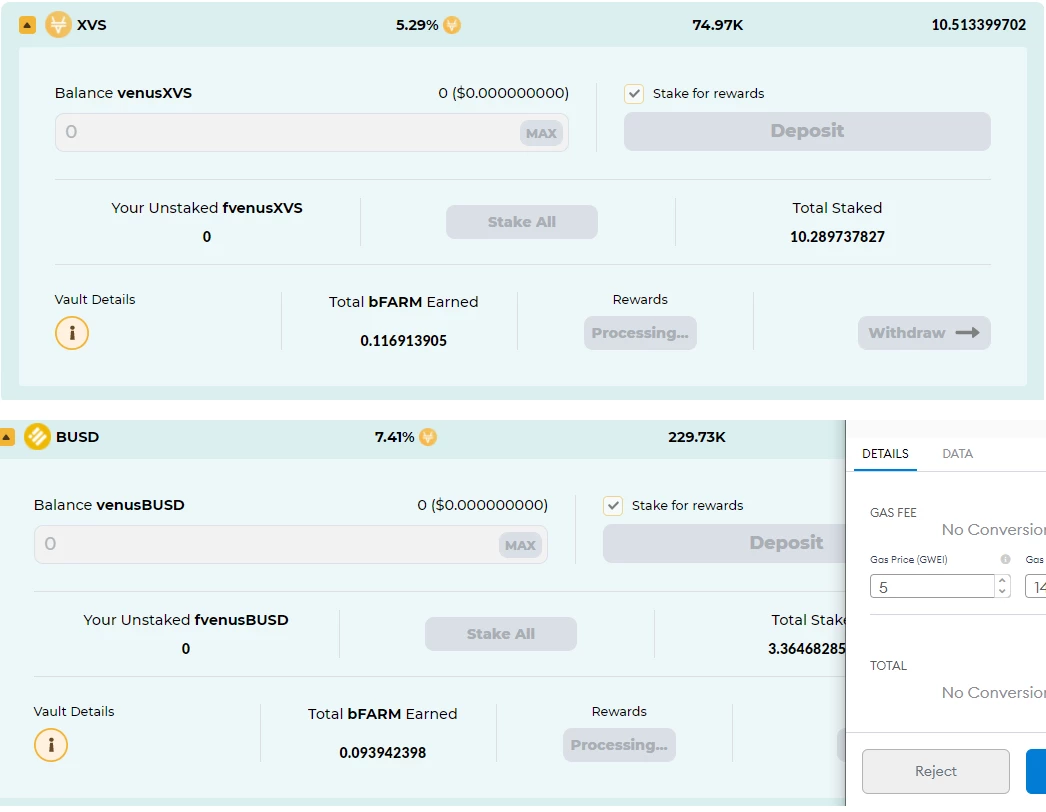Increase gas price with stepper arrow
This screenshot has width=1046, height=812.
(1002, 581)
